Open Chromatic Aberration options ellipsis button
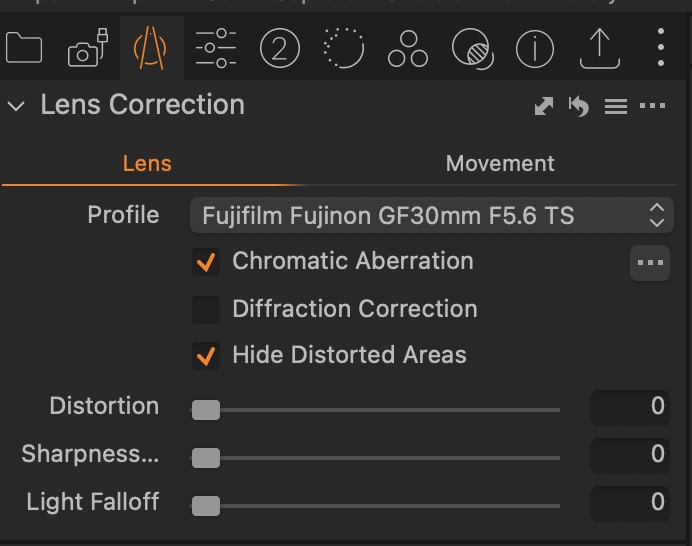The height and width of the screenshot is (546, 692). coord(650,263)
